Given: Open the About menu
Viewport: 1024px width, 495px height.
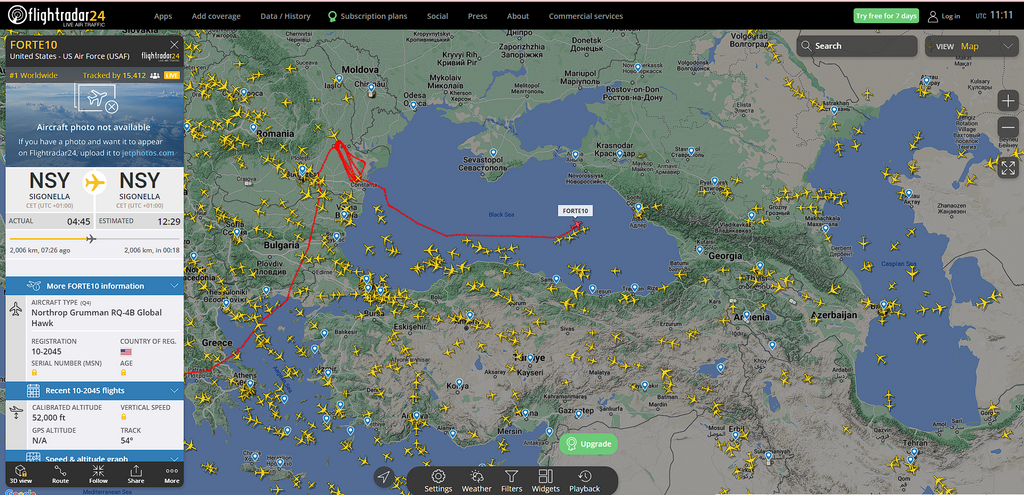Looking at the screenshot, I should pyautogui.click(x=518, y=16).
